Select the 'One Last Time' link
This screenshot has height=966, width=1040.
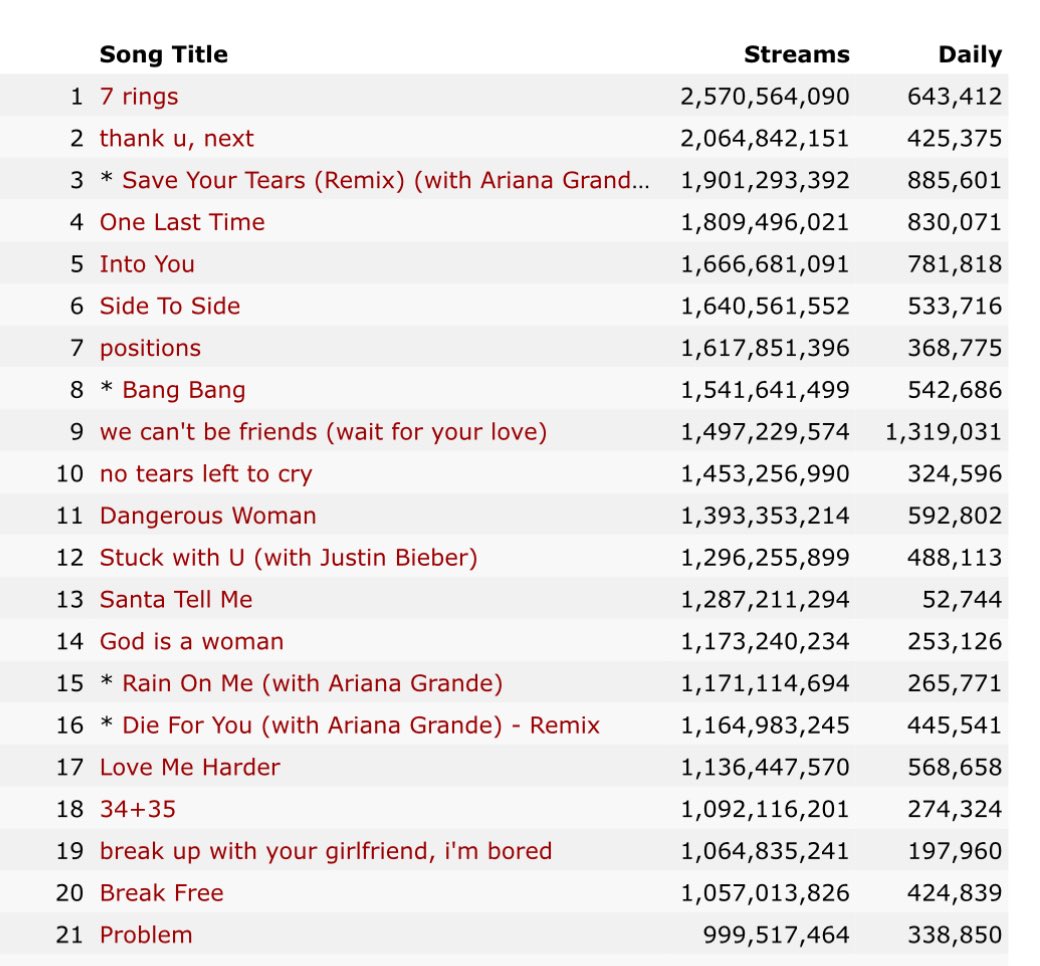(182, 222)
